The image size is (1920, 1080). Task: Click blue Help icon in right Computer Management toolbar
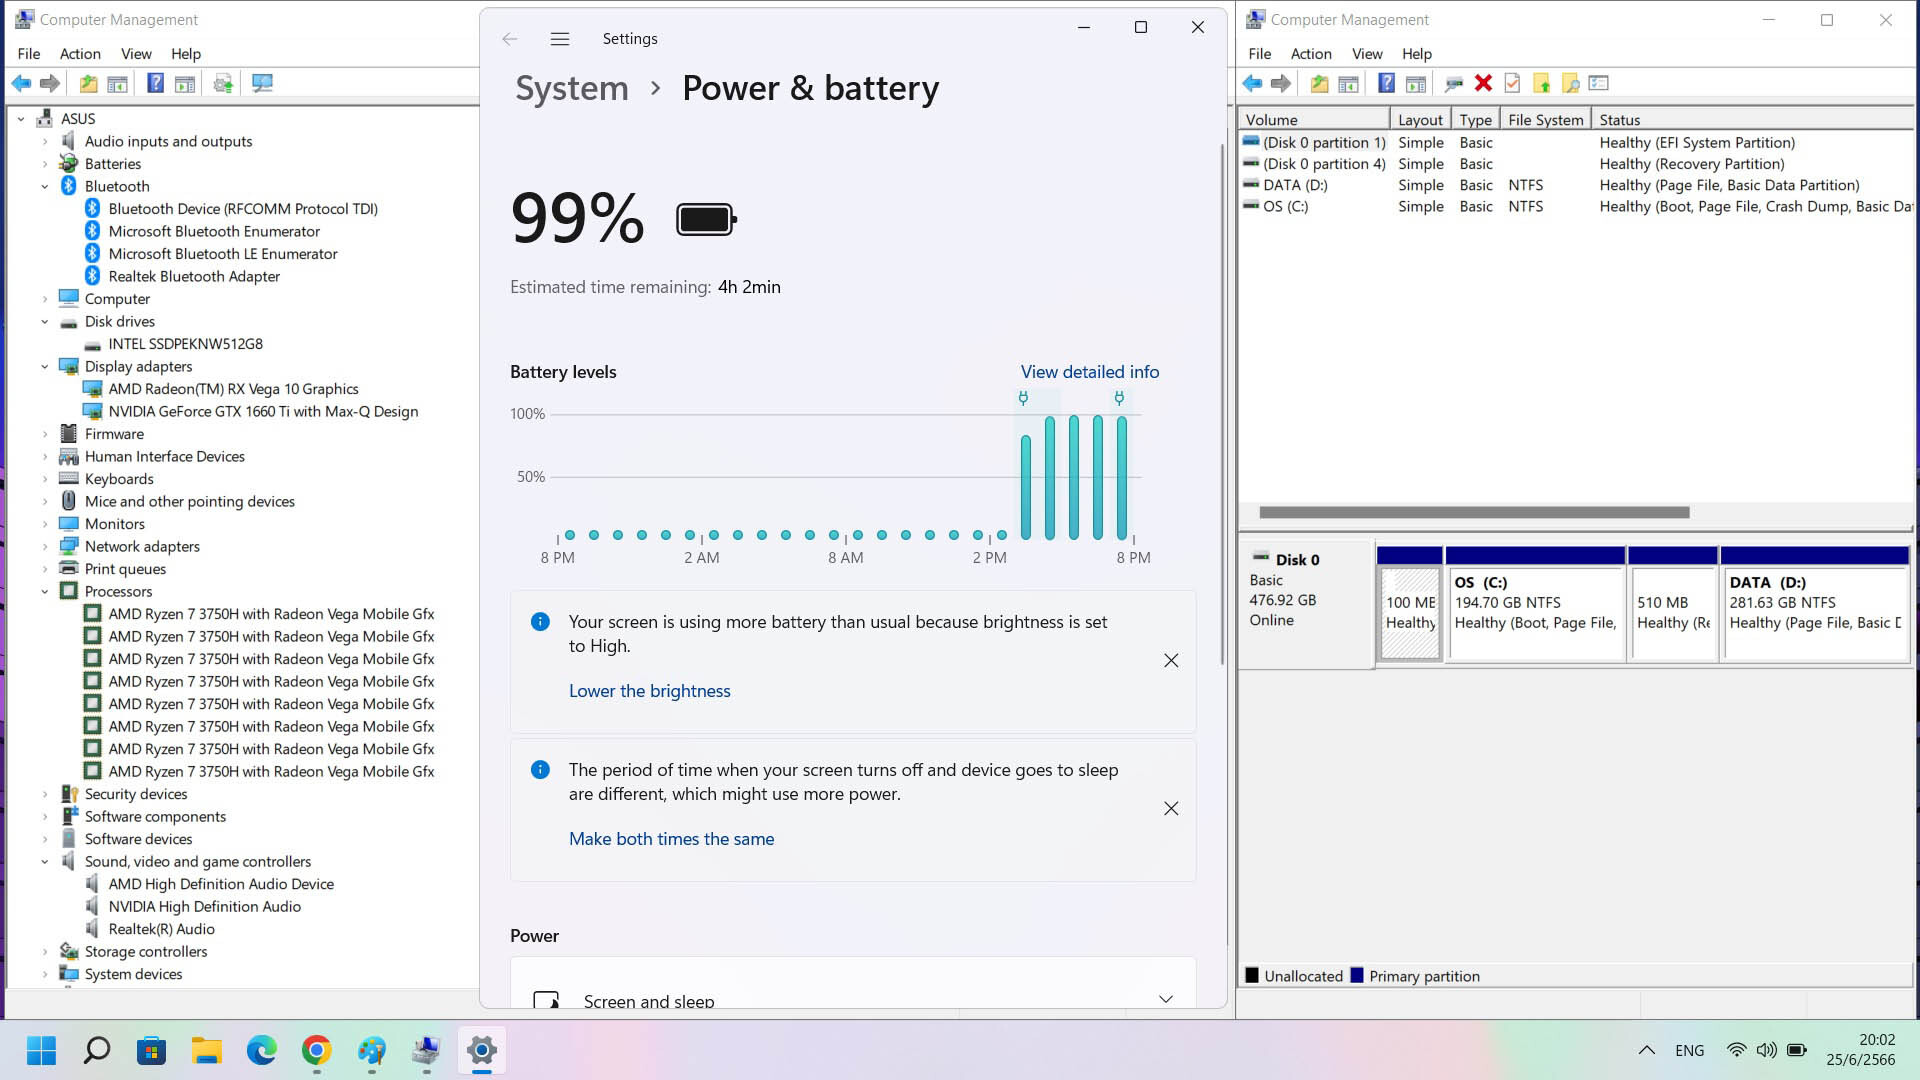coord(1386,84)
